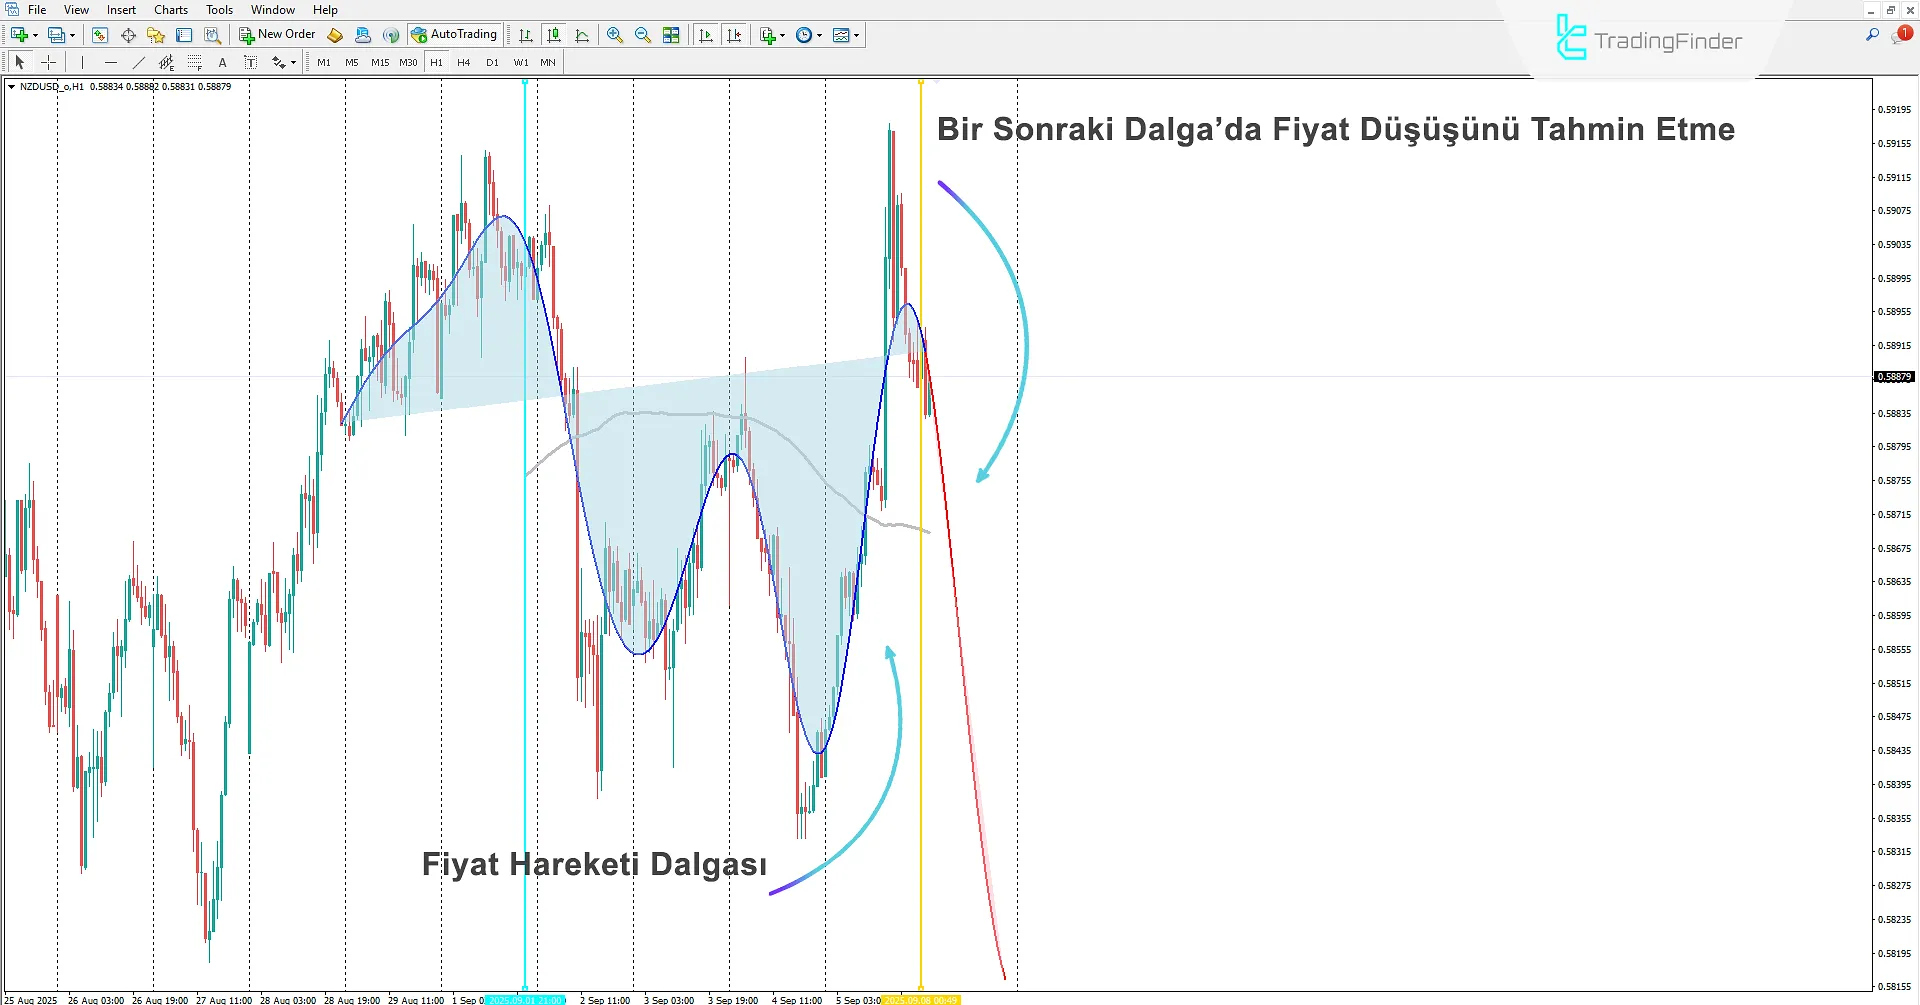Open the Tools menu
1920x1005 pixels.
(219, 9)
